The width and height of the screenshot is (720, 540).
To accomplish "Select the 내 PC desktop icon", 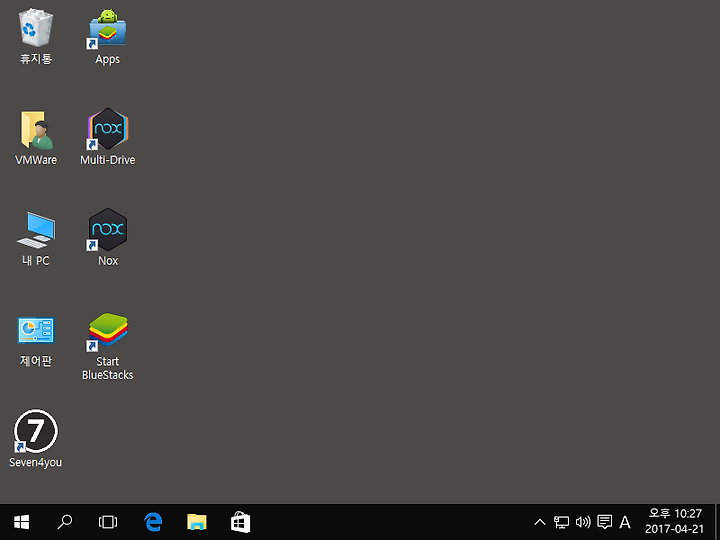I will click(36, 230).
